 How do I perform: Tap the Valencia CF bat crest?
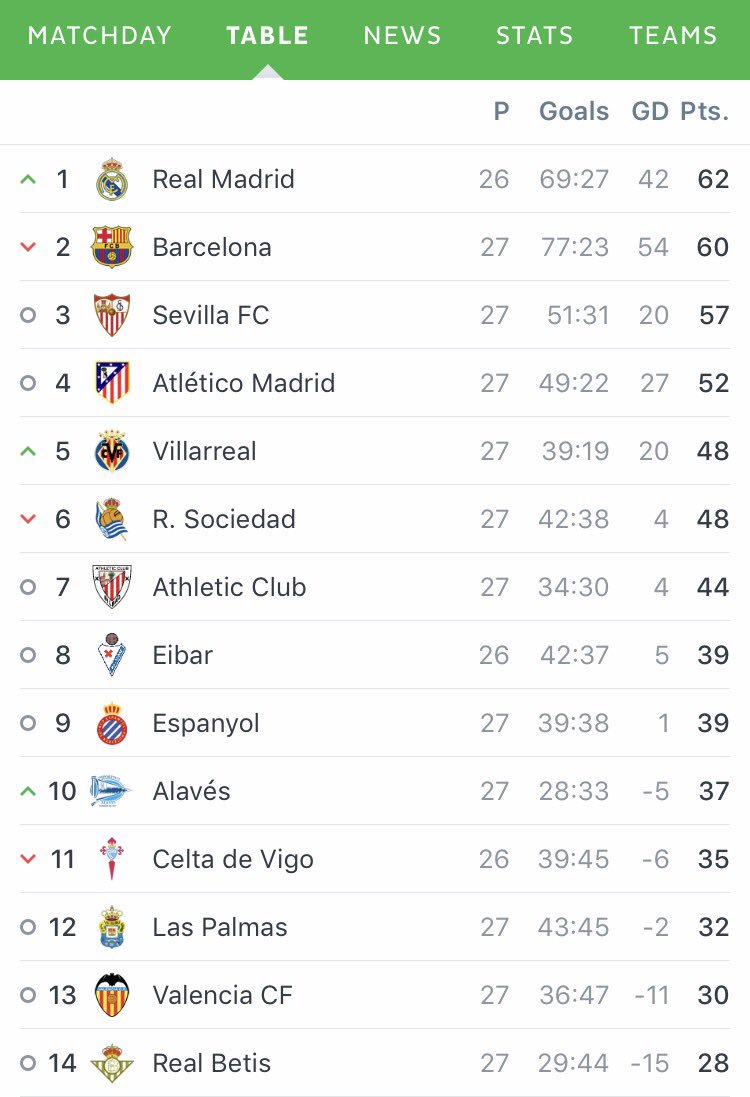(112, 995)
